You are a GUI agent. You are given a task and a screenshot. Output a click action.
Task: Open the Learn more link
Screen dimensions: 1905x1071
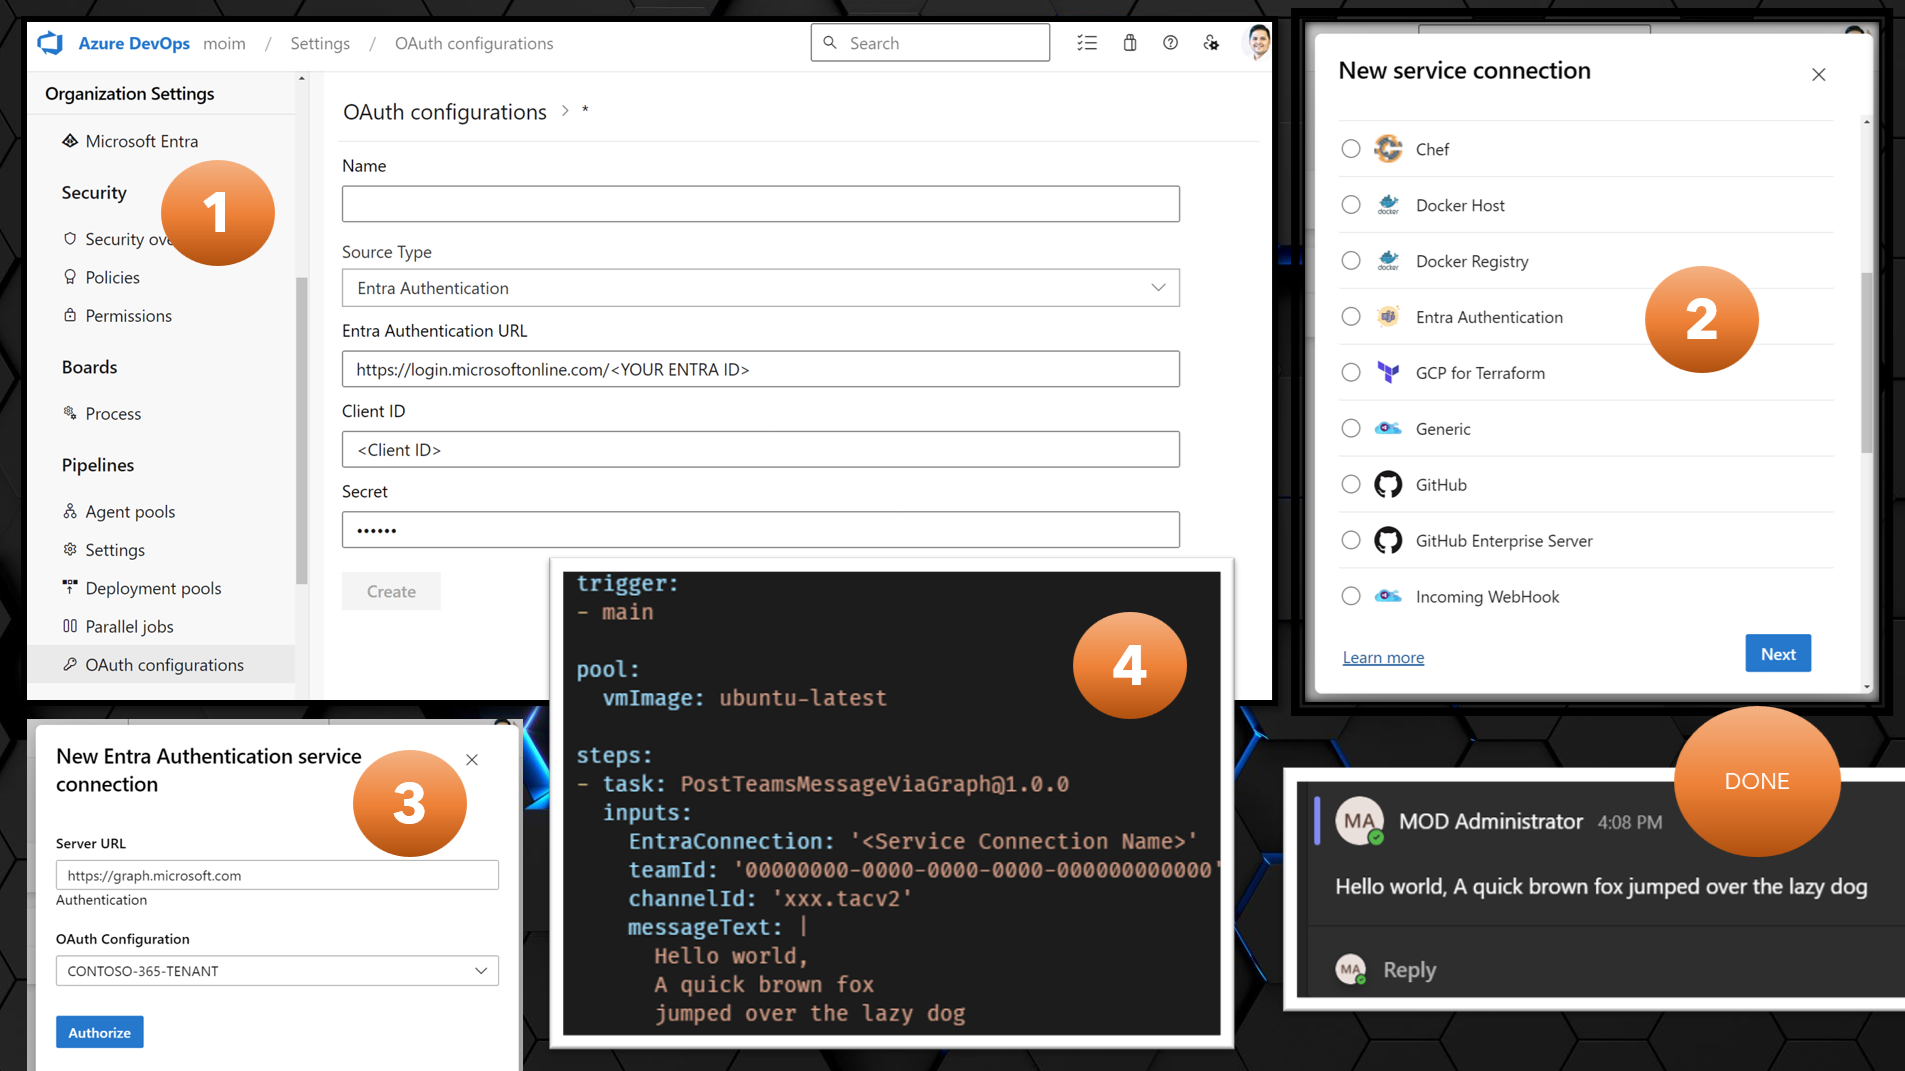(1383, 657)
